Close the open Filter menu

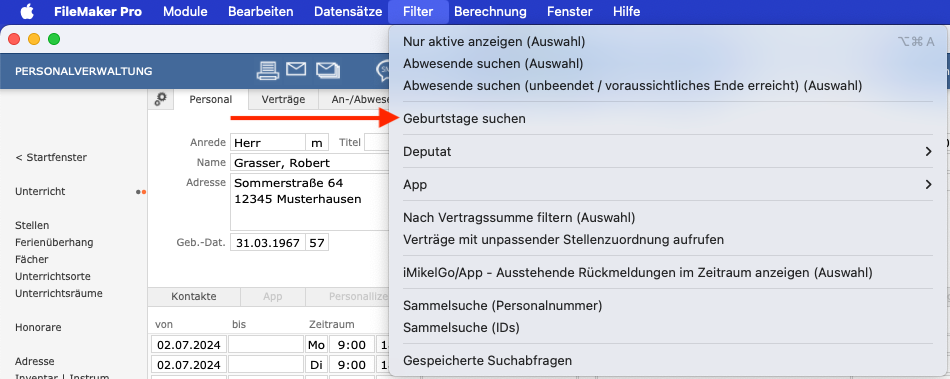pyautogui.click(x=419, y=12)
